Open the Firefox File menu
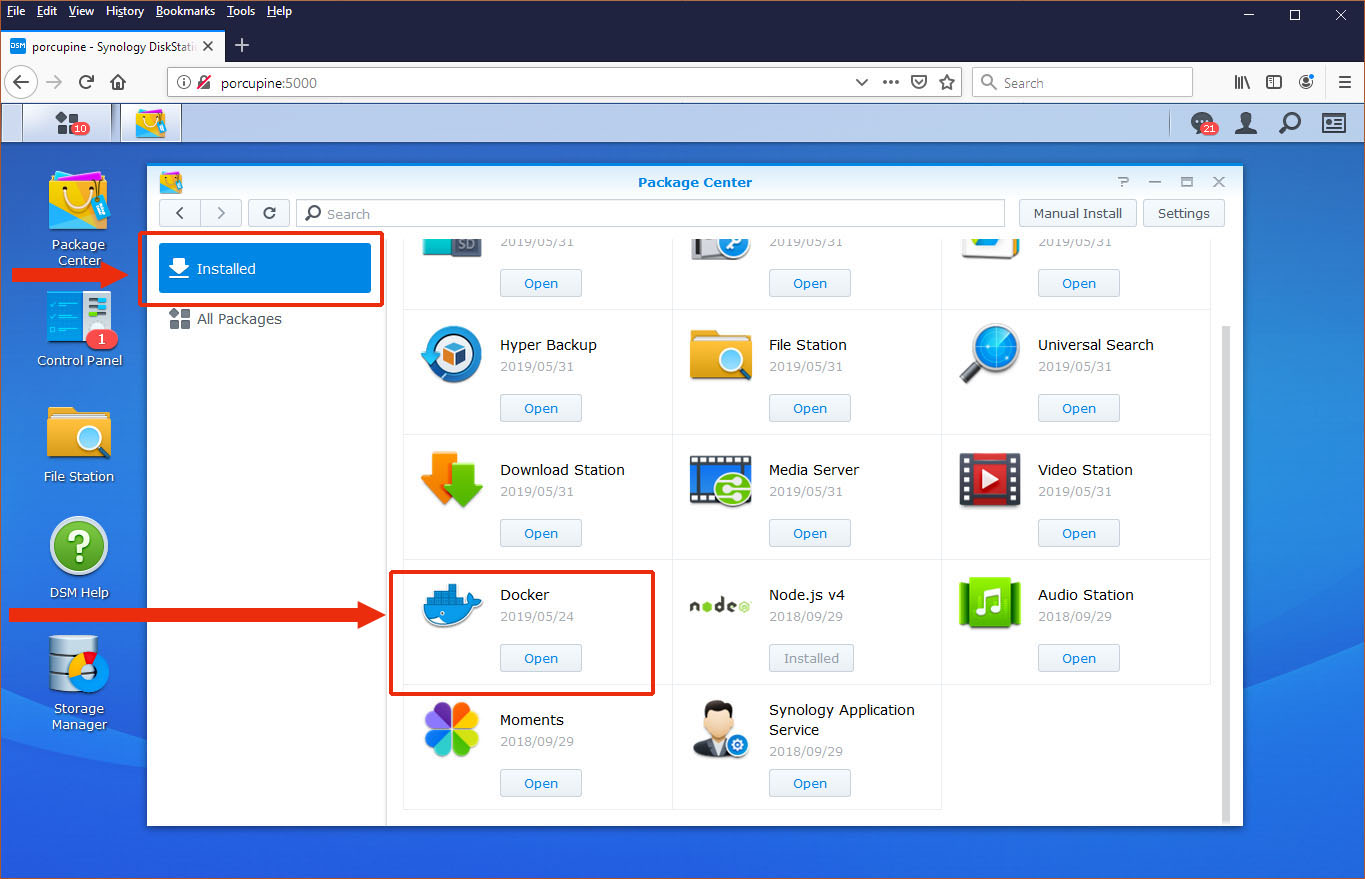This screenshot has height=879, width=1365. (x=16, y=11)
